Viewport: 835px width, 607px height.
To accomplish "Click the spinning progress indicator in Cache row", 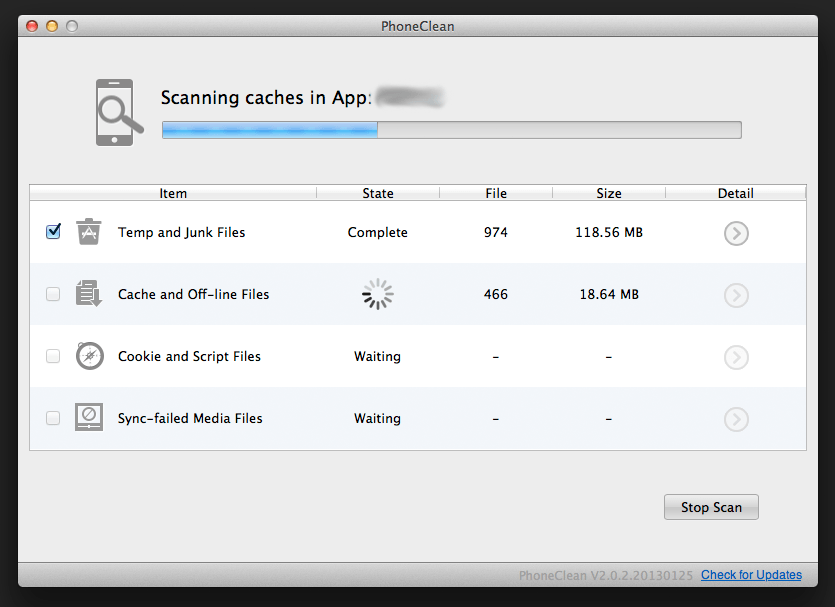I will tap(378, 294).
